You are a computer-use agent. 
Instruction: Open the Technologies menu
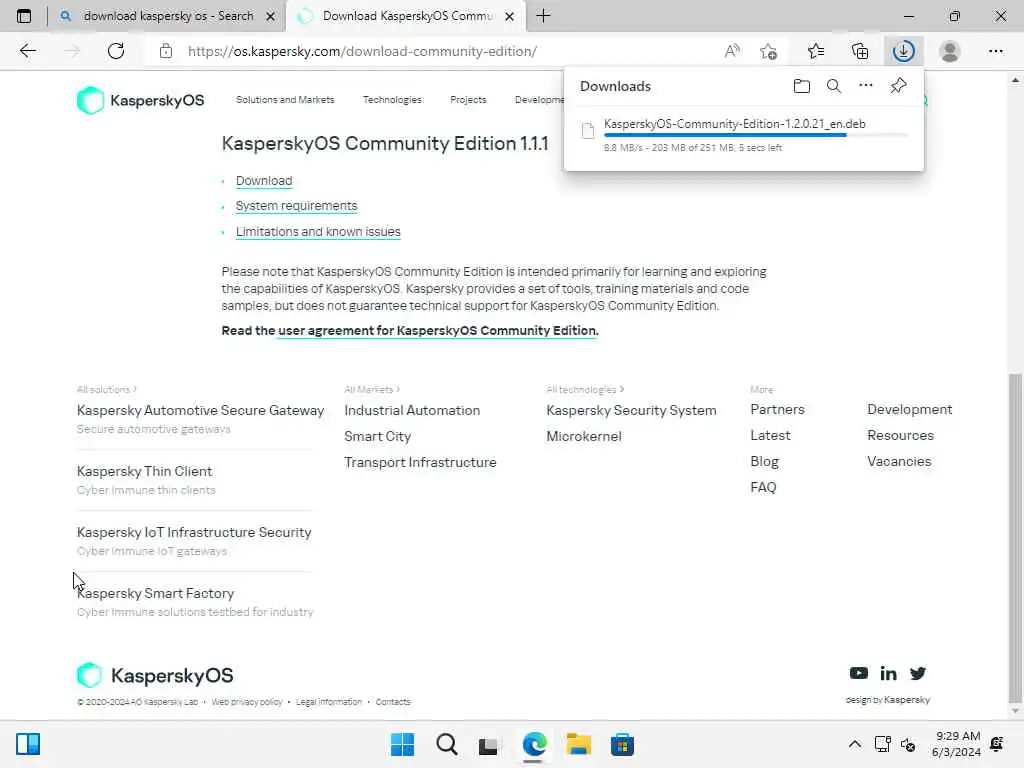pyautogui.click(x=392, y=99)
